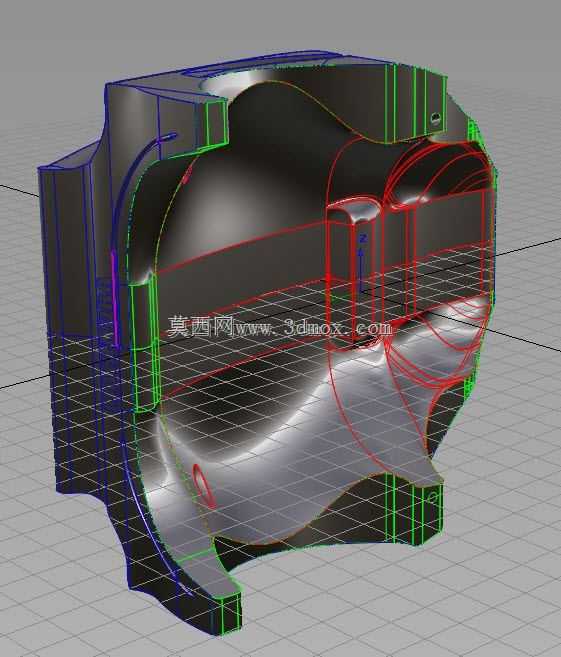The image size is (561, 657).
Task: Click the small dark hole on upper-right green block
Action: point(436,119)
